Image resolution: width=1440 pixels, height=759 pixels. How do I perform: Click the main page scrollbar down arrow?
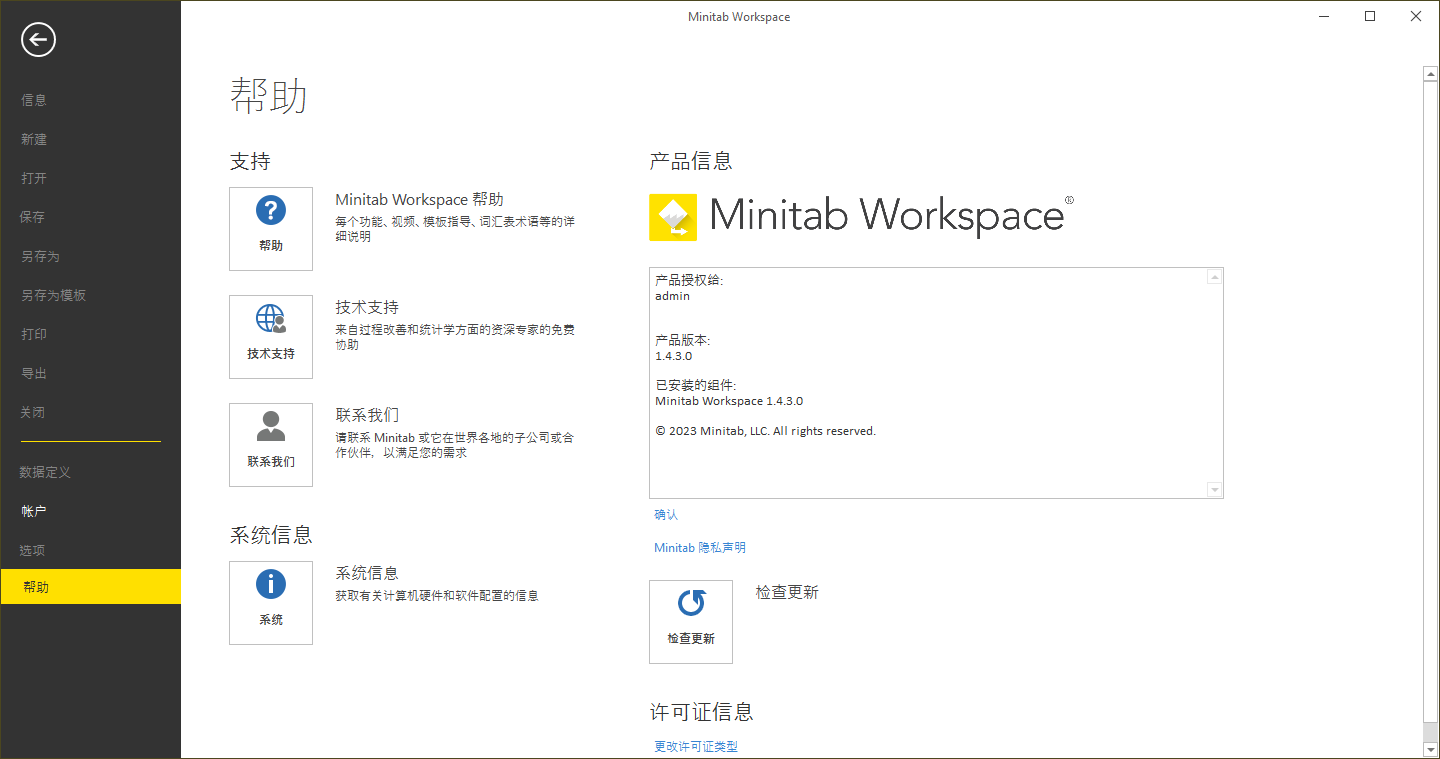click(x=1430, y=748)
